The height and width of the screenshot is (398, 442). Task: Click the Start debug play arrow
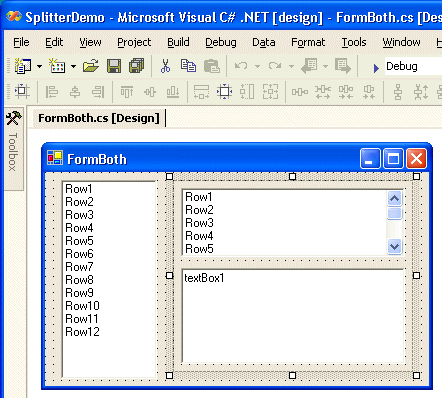click(x=376, y=68)
